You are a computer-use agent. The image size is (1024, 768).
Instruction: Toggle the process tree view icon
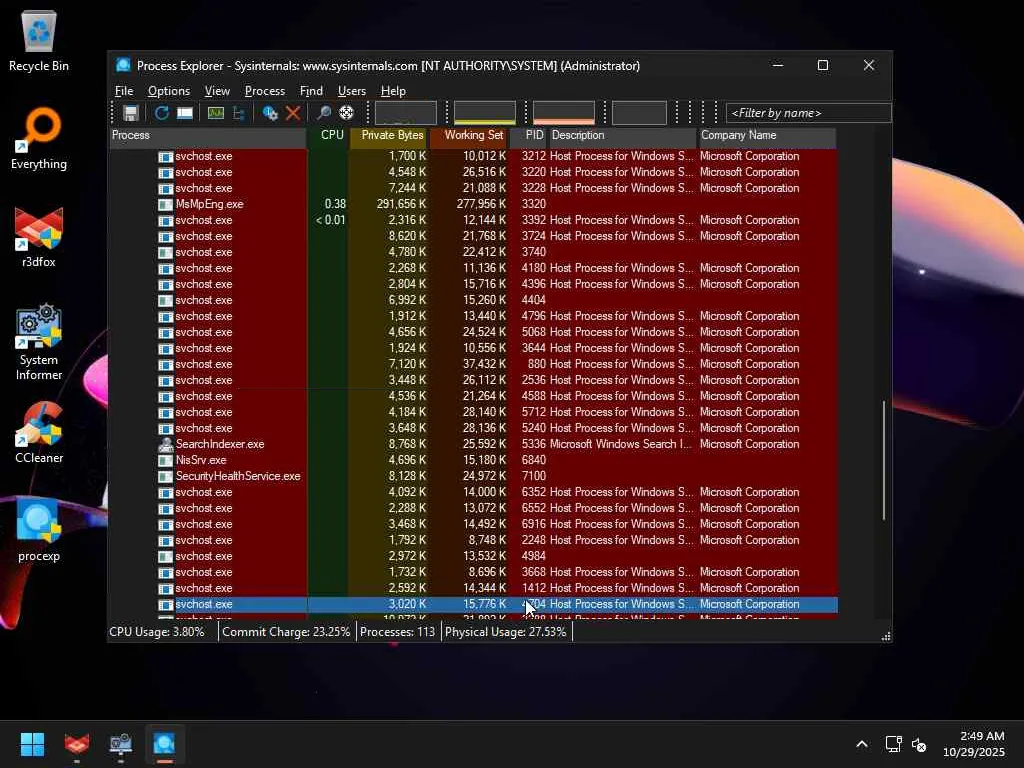(x=238, y=113)
